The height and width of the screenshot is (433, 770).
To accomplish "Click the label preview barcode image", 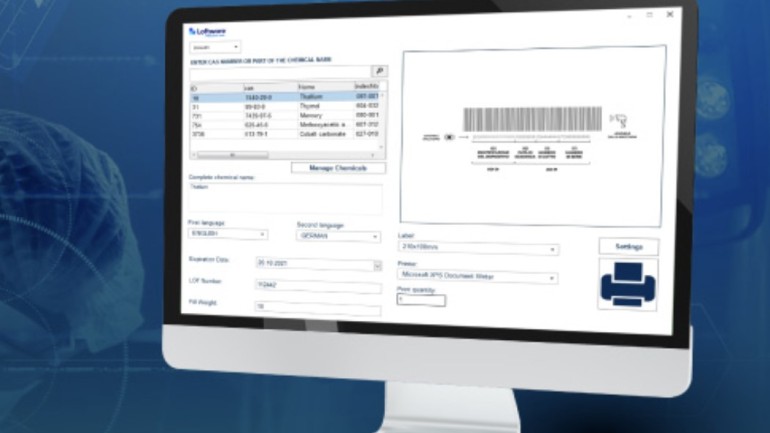I will [532, 119].
